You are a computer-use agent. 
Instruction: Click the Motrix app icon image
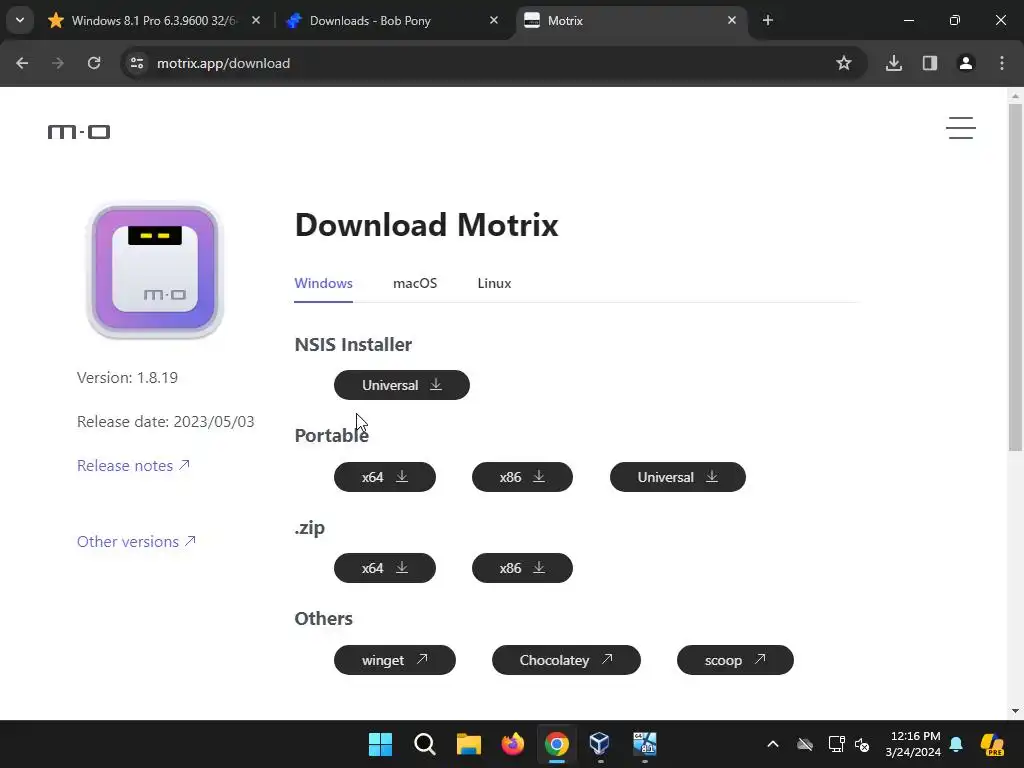click(x=155, y=270)
